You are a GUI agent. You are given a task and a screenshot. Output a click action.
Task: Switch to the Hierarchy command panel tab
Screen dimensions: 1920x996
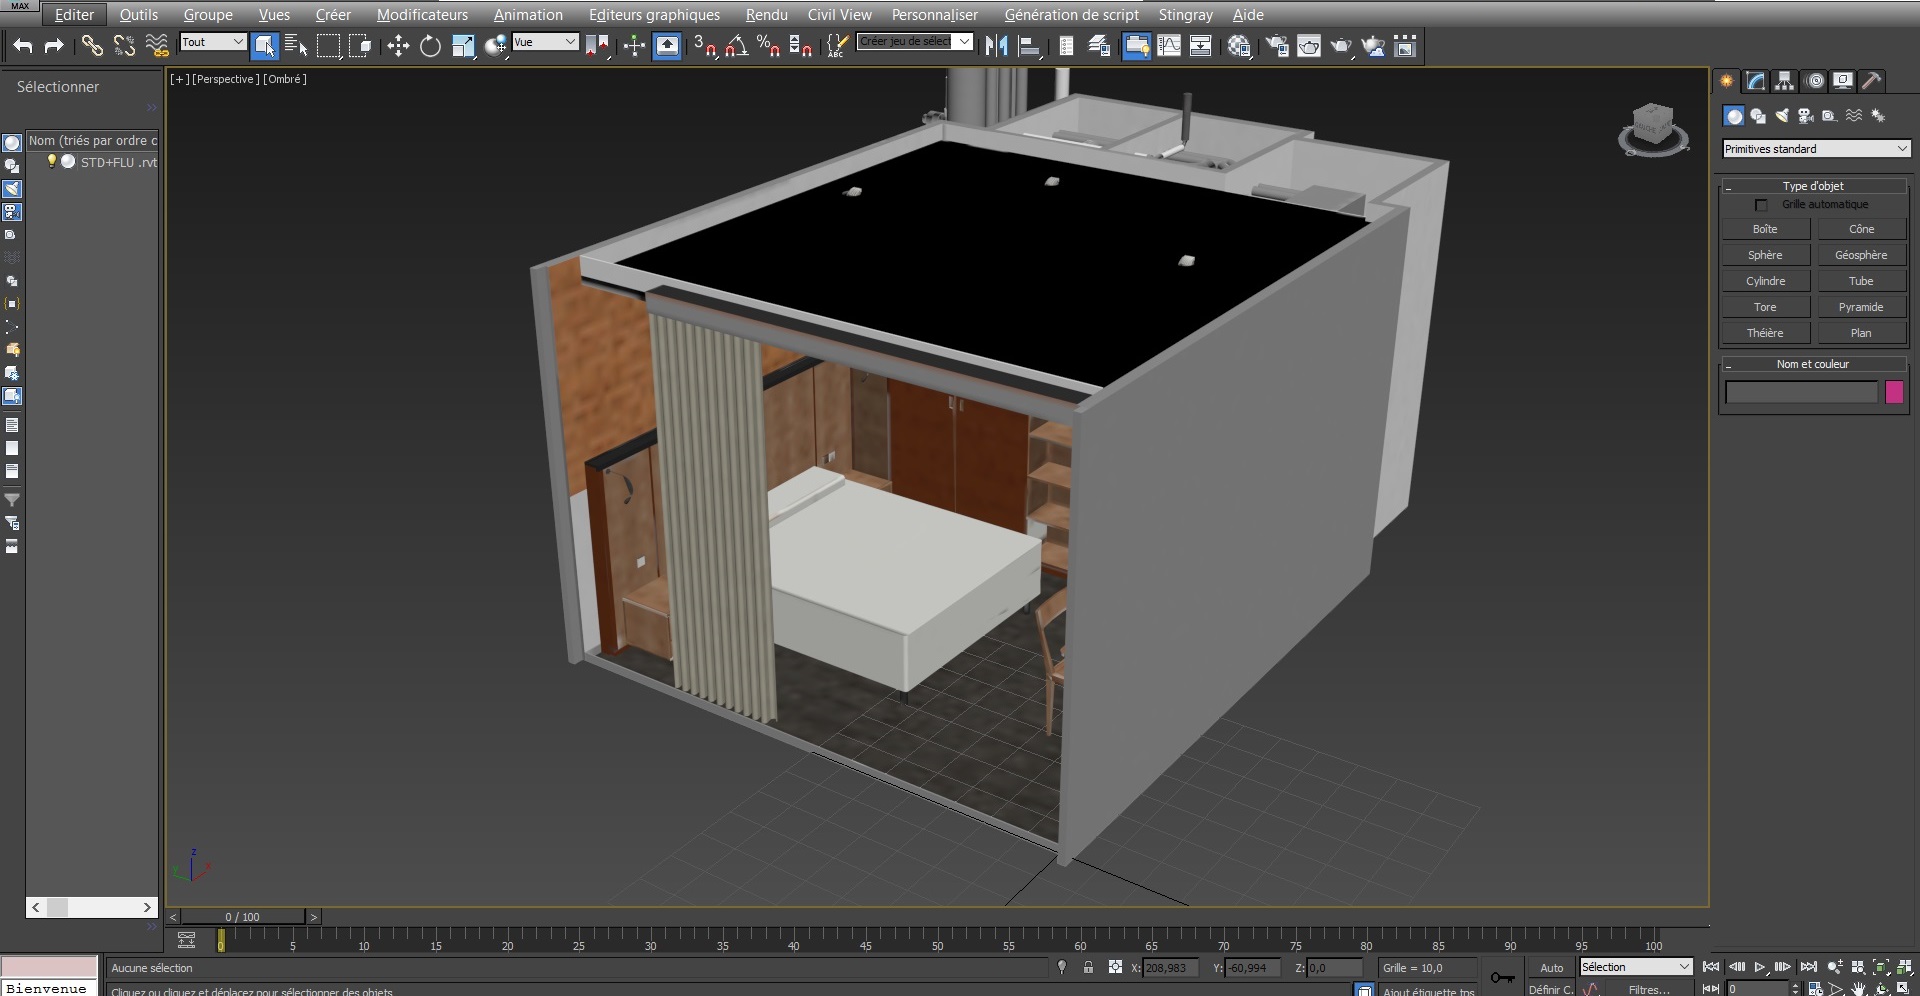[x=1785, y=81]
